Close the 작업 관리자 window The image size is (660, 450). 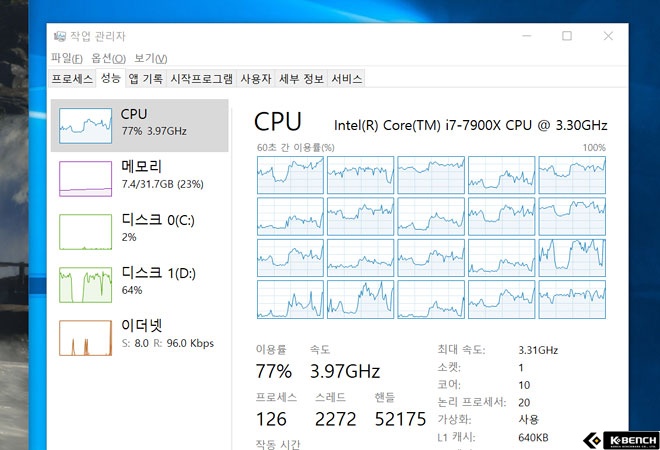608,36
